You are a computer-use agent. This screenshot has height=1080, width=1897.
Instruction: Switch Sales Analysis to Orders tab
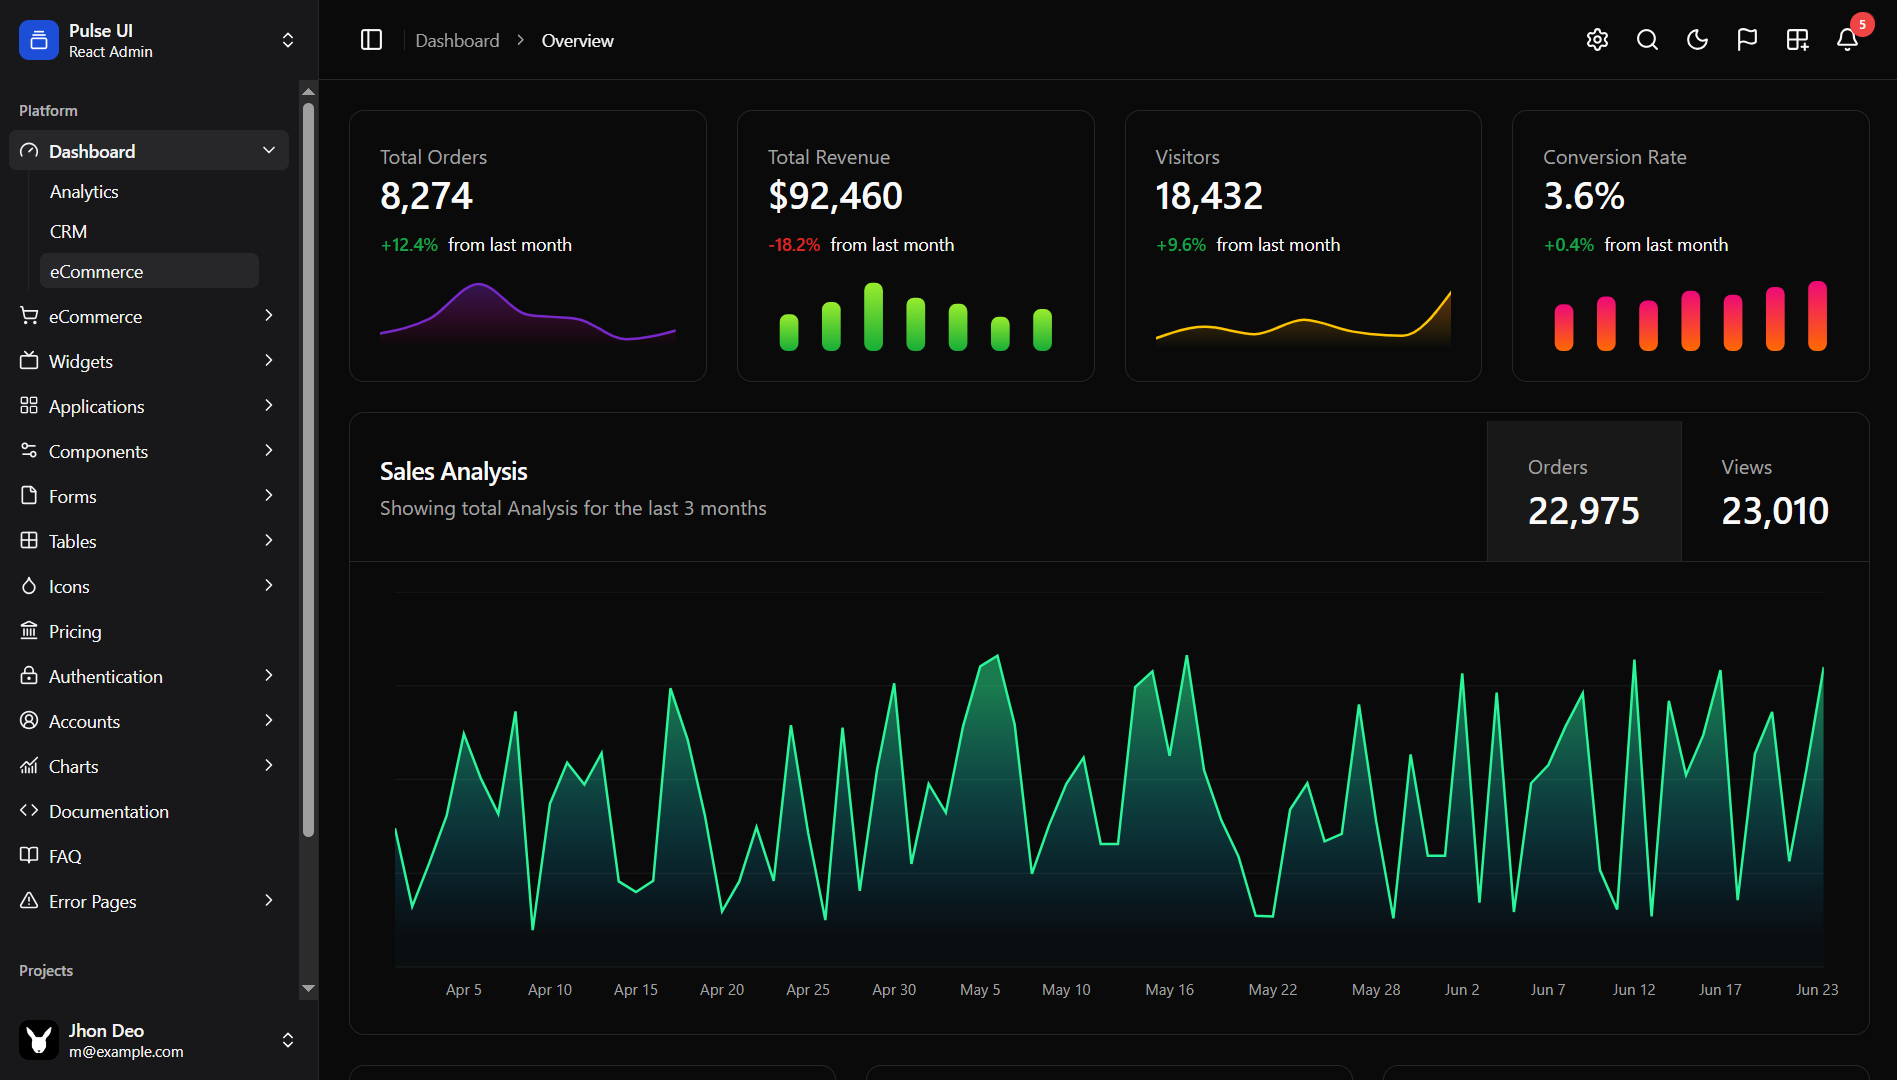pos(1584,491)
